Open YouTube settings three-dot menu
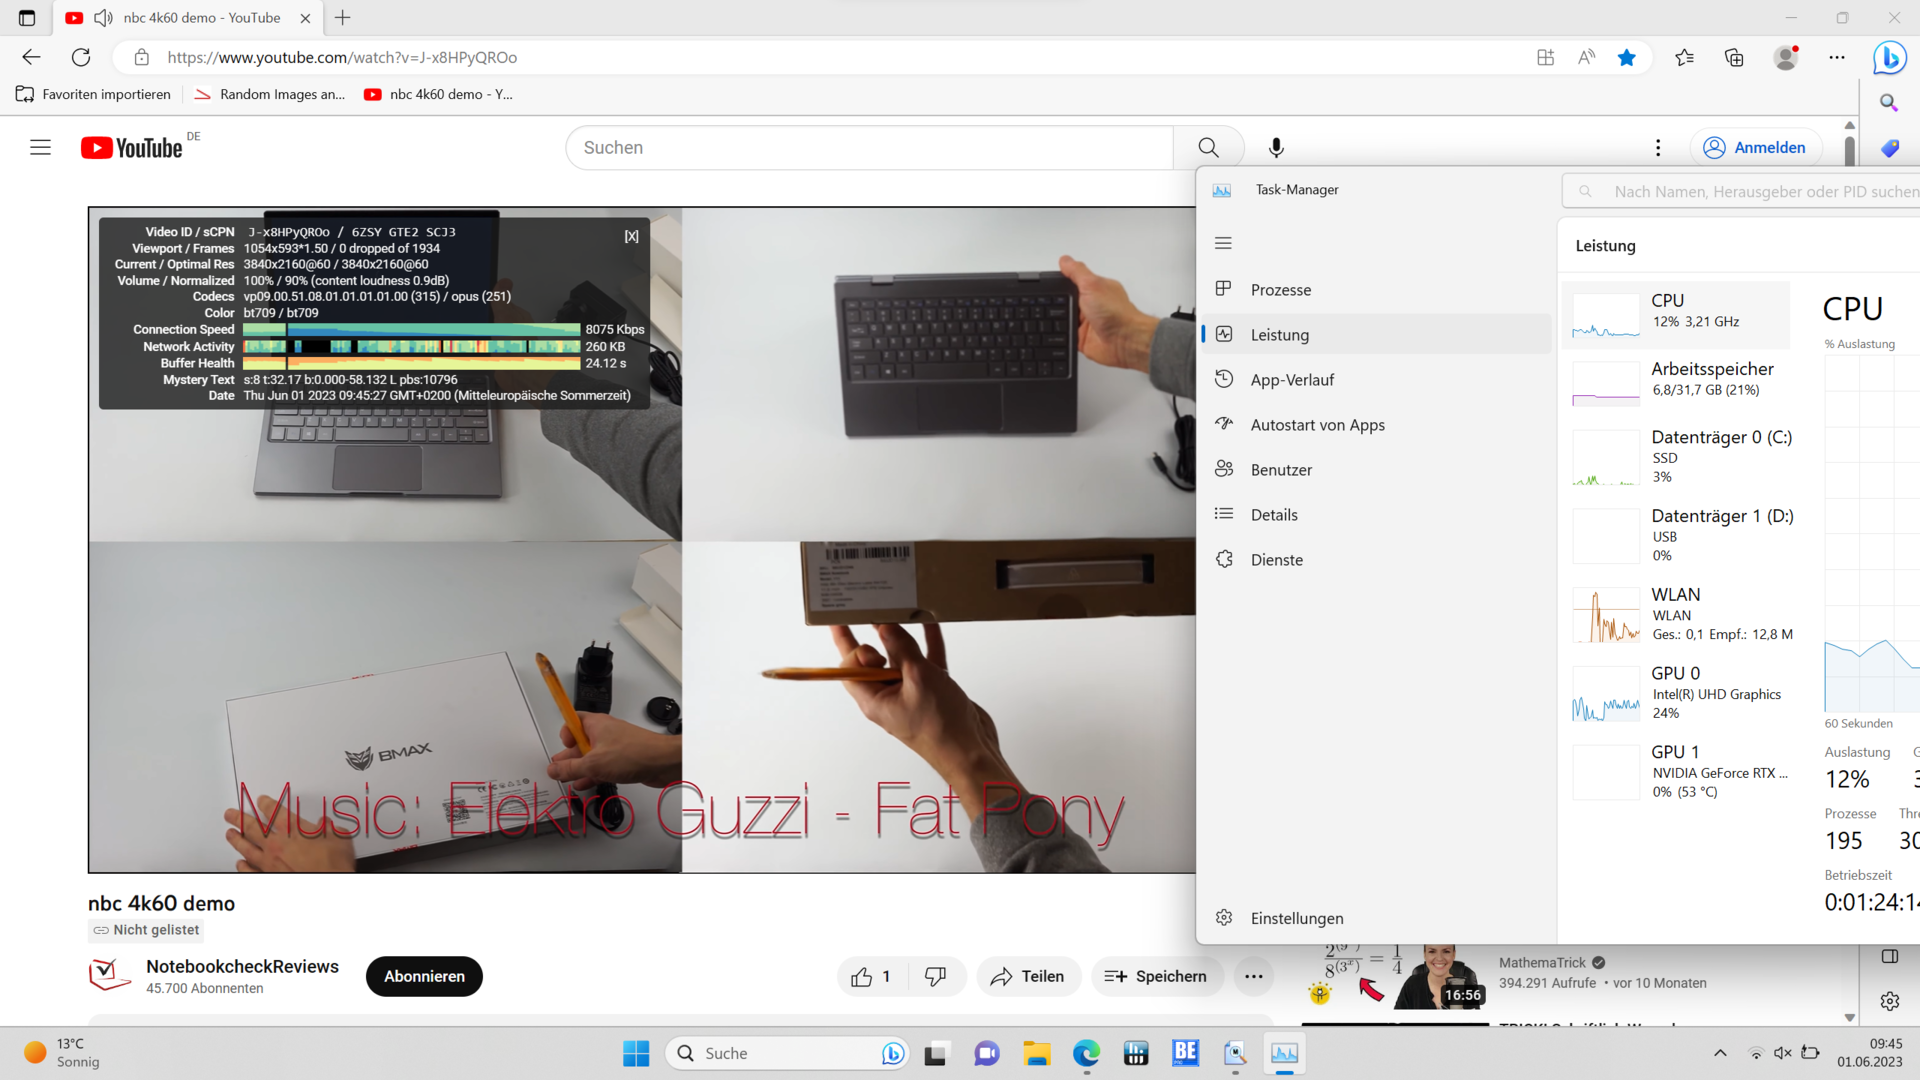1920x1080 pixels. [x=1658, y=148]
